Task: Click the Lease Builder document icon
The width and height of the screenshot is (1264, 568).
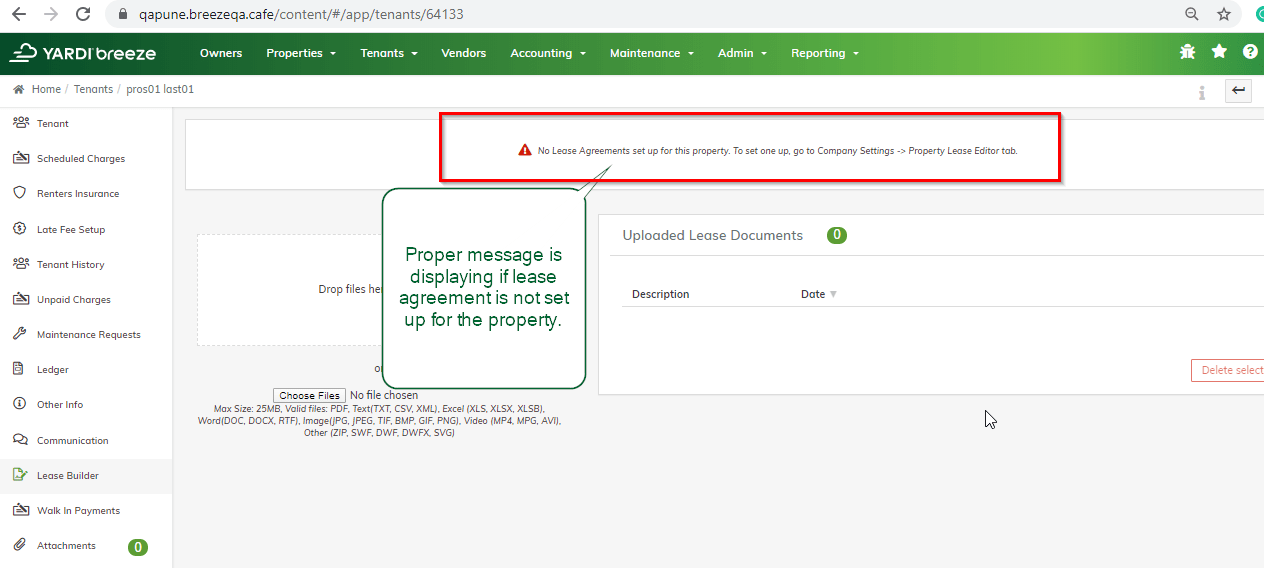Action: coord(19,475)
